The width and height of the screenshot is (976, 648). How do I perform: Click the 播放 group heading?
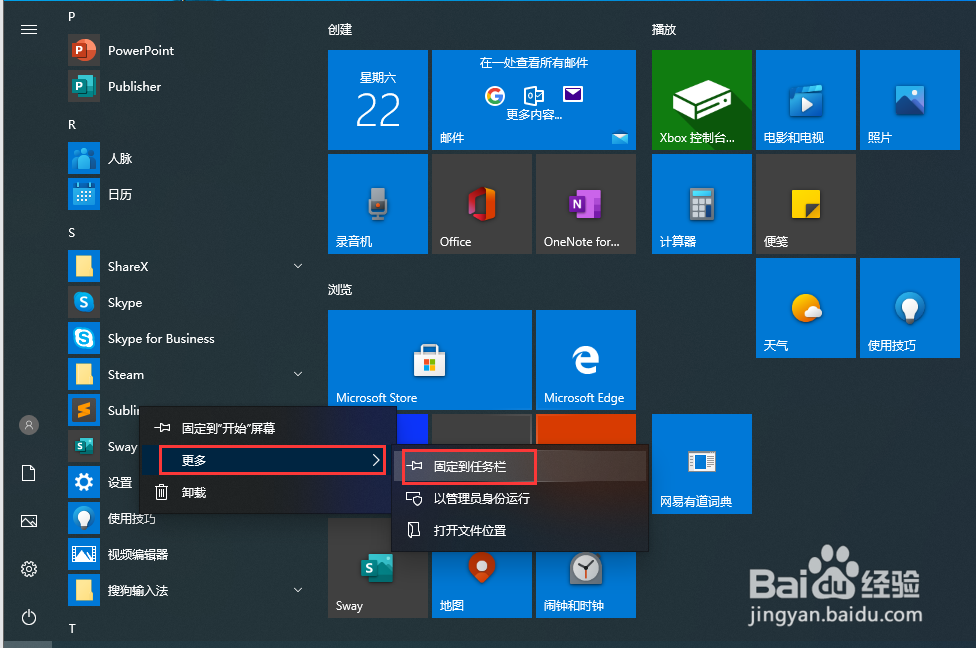[664, 30]
